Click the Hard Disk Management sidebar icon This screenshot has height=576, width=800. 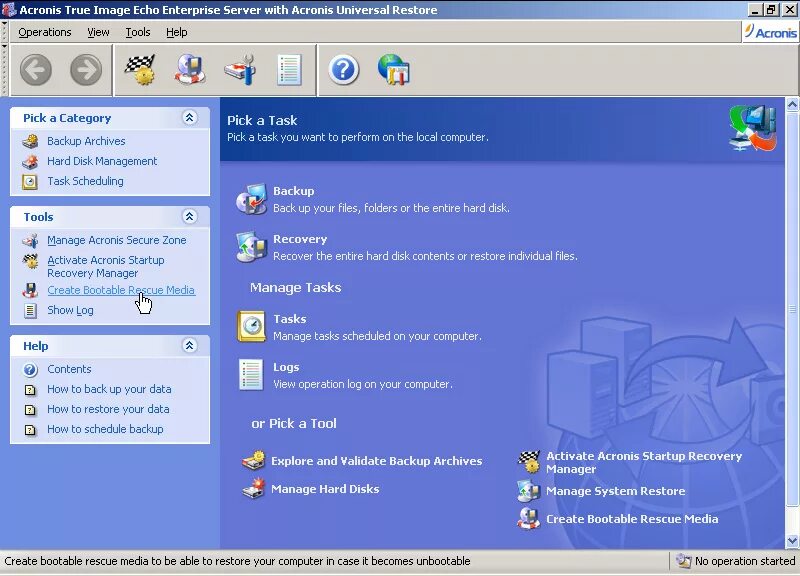30,162
